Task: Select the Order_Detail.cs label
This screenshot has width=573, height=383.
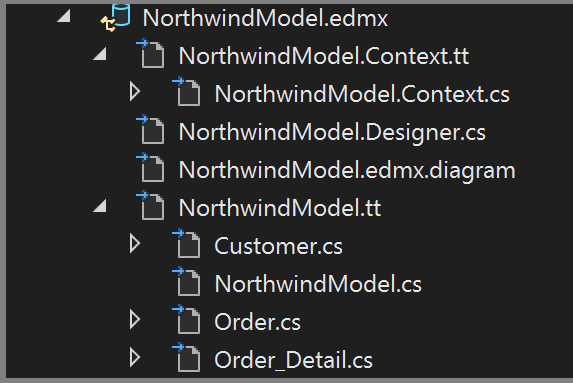Action: coord(294,360)
